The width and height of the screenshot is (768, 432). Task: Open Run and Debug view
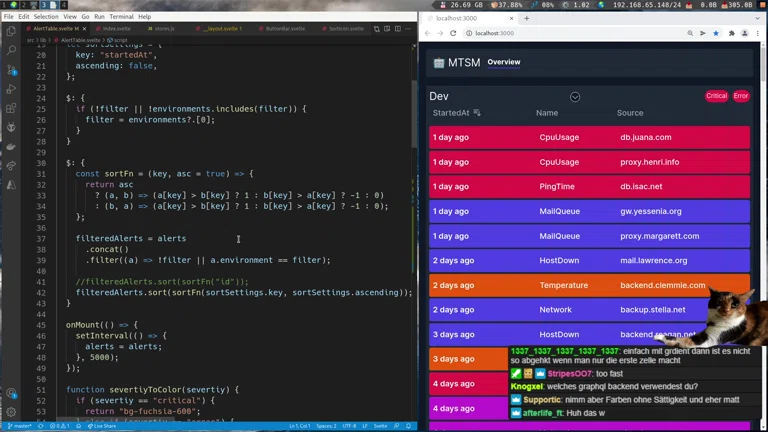11,89
